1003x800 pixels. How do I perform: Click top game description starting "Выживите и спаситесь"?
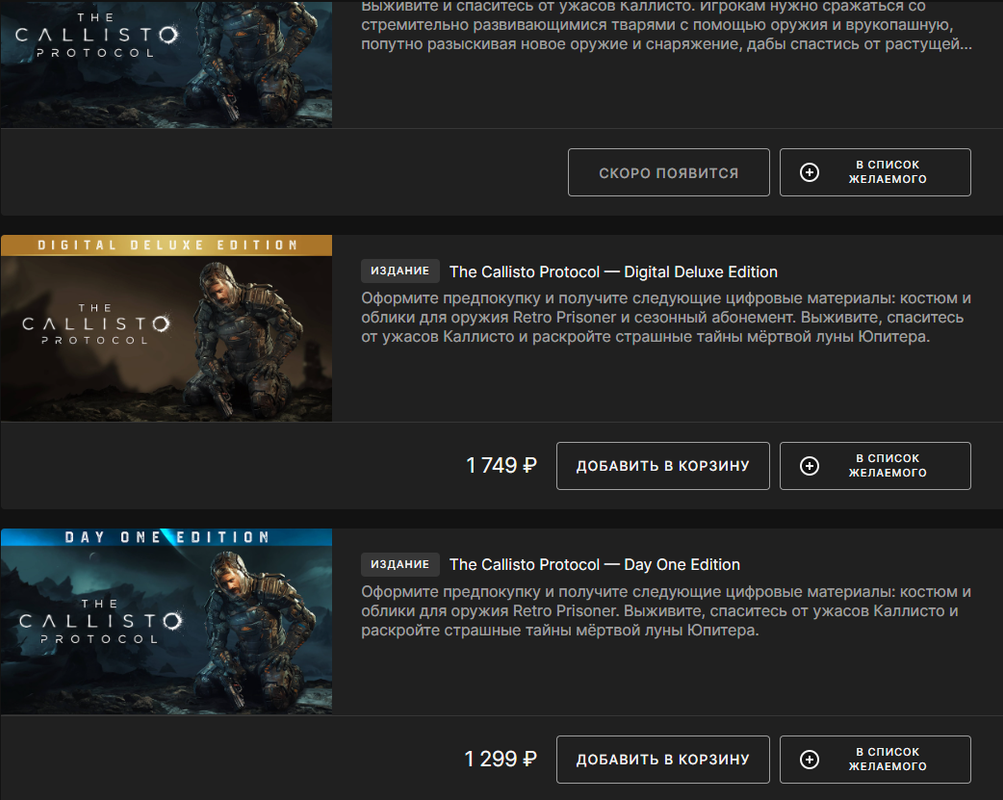pos(666,26)
